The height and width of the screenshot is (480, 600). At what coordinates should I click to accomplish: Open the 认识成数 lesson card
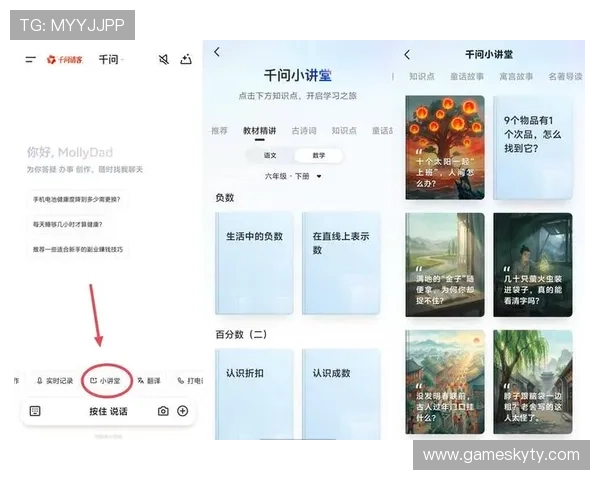pos(341,394)
